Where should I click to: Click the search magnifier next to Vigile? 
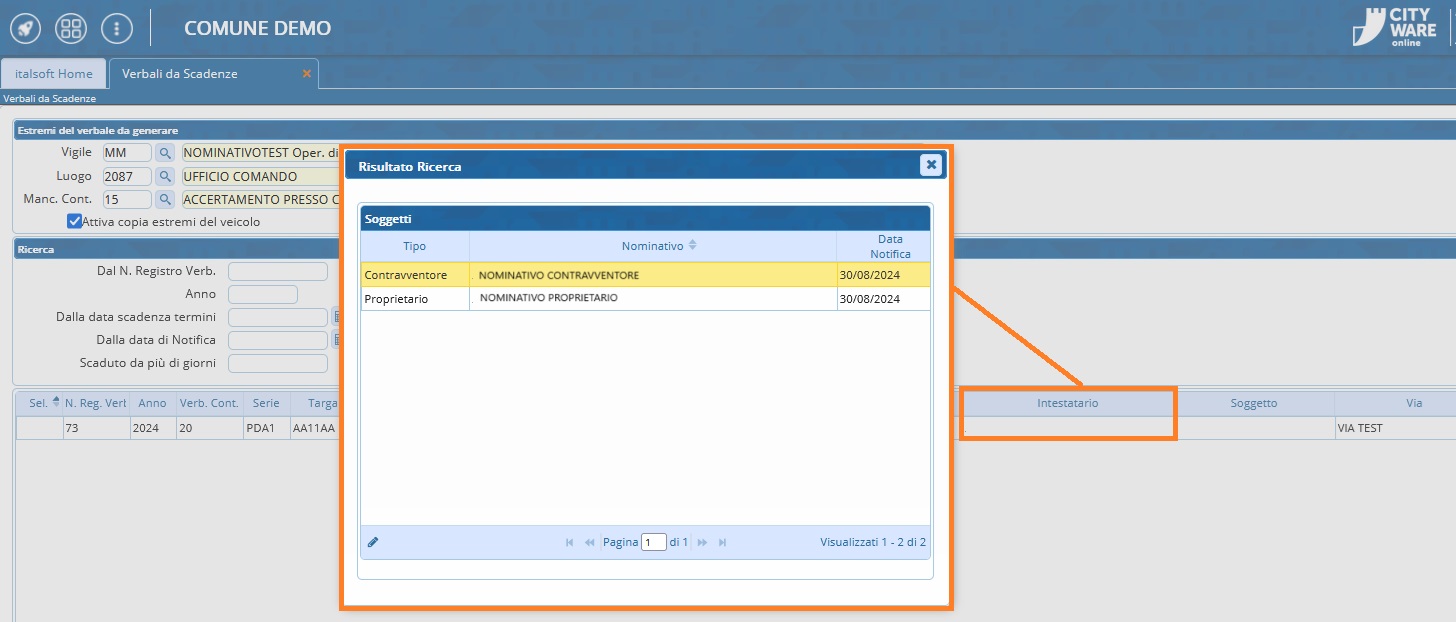(x=165, y=153)
